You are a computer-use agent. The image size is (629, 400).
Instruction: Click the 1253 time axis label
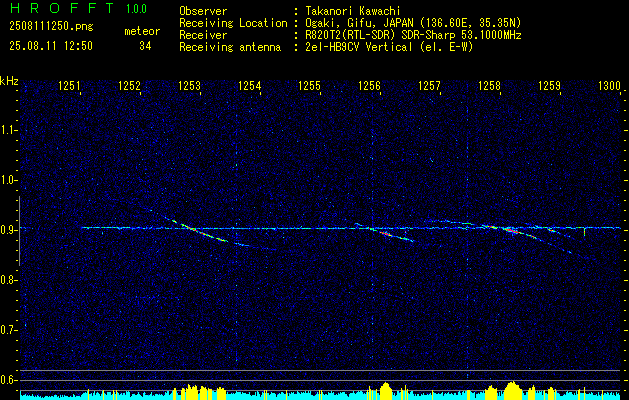point(189,86)
